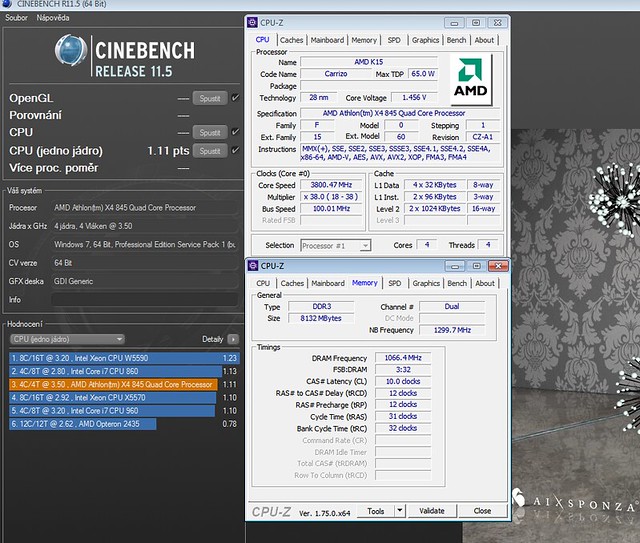The image size is (640, 543).
Task: Click the CPU-Z icon in upper window title
Action: [x=253, y=22]
